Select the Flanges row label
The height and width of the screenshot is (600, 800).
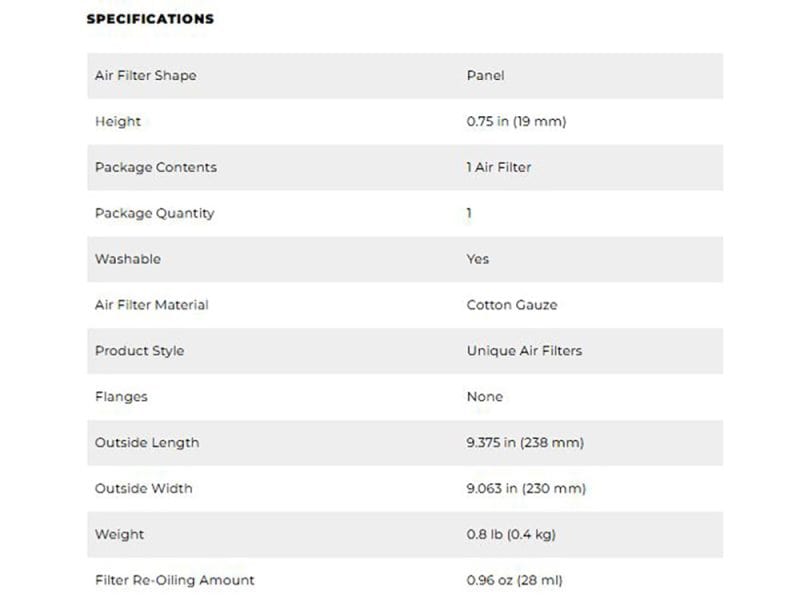pos(121,397)
